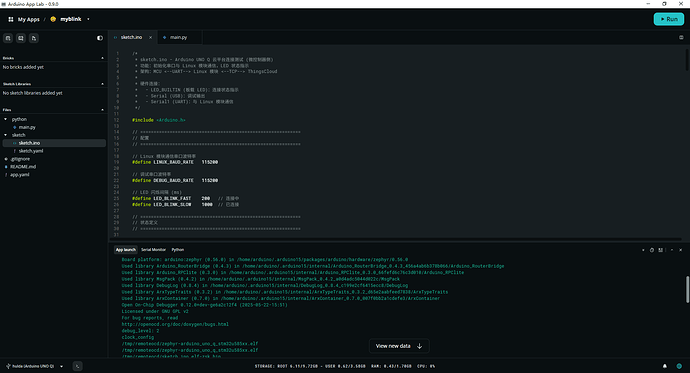This screenshot has height=373, width=690.
Task: Click 'No sketch libraries added yet' text
Action: pos(33,93)
